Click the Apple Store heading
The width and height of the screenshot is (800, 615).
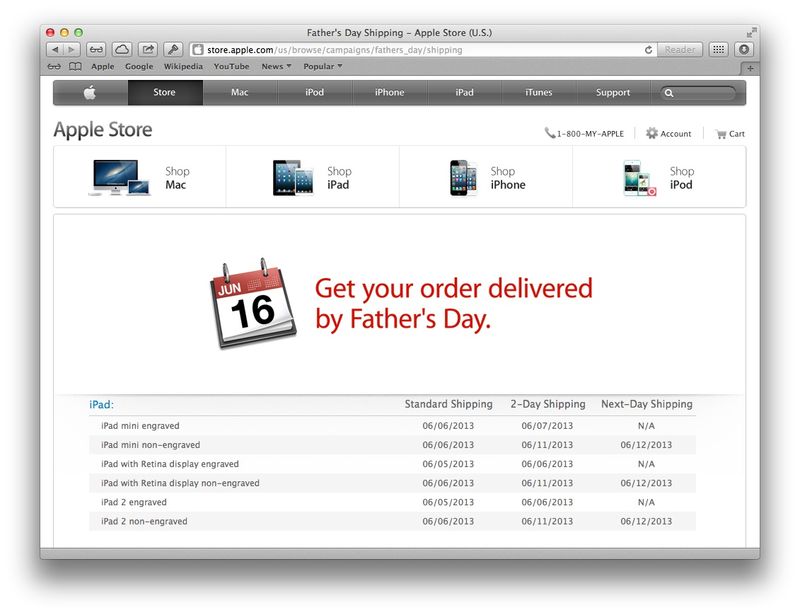103,130
